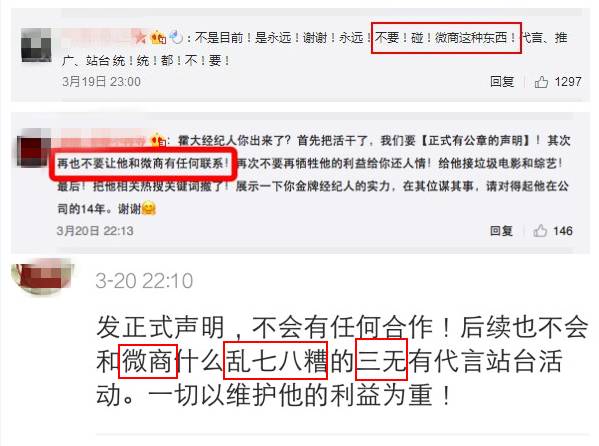Reply to the 3月20日 22:13 comment
Viewport: 599px width, 446px height.
click(501, 231)
